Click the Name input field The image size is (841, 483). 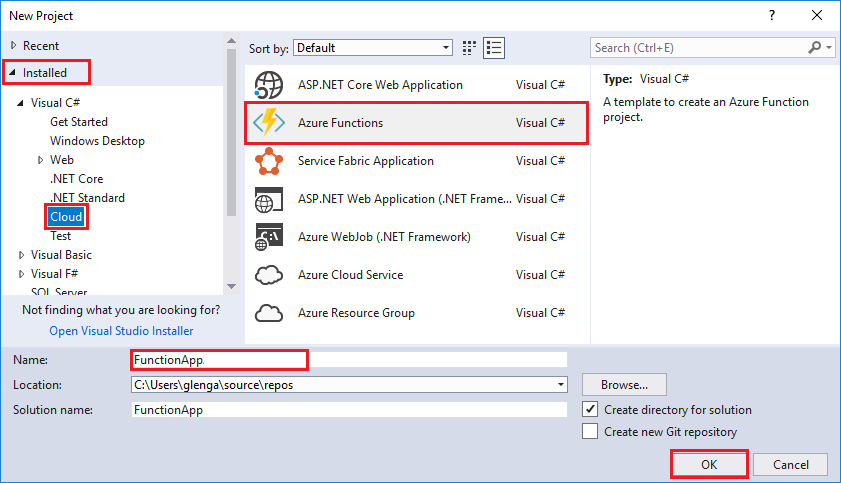click(x=349, y=360)
